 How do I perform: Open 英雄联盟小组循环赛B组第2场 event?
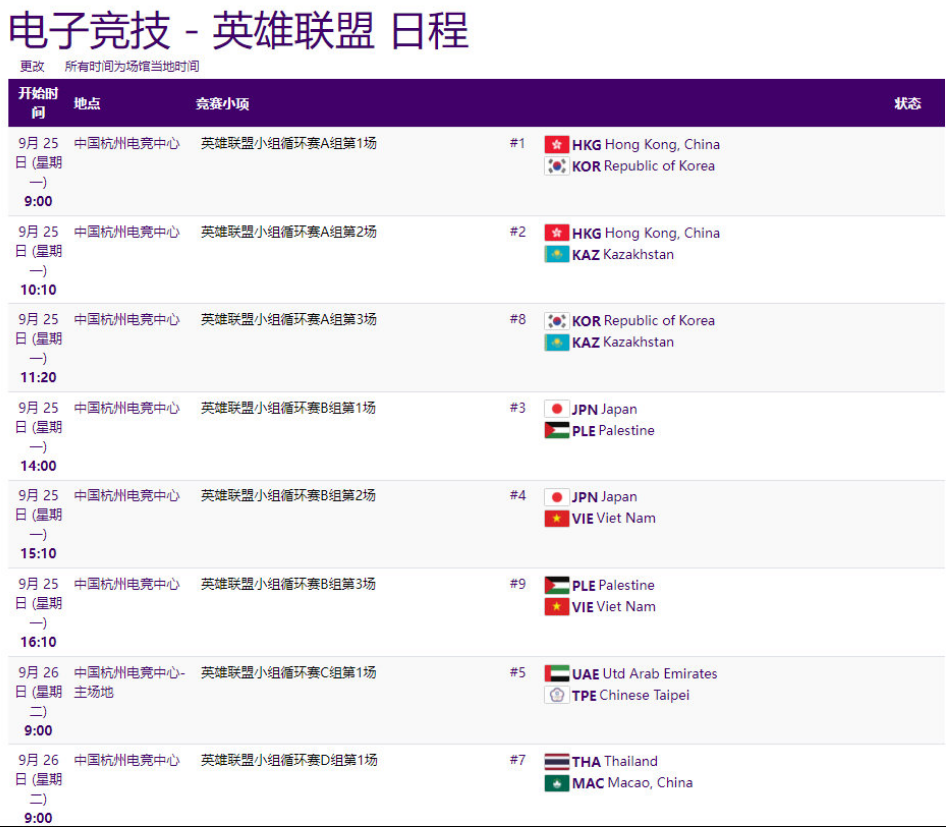pos(288,496)
